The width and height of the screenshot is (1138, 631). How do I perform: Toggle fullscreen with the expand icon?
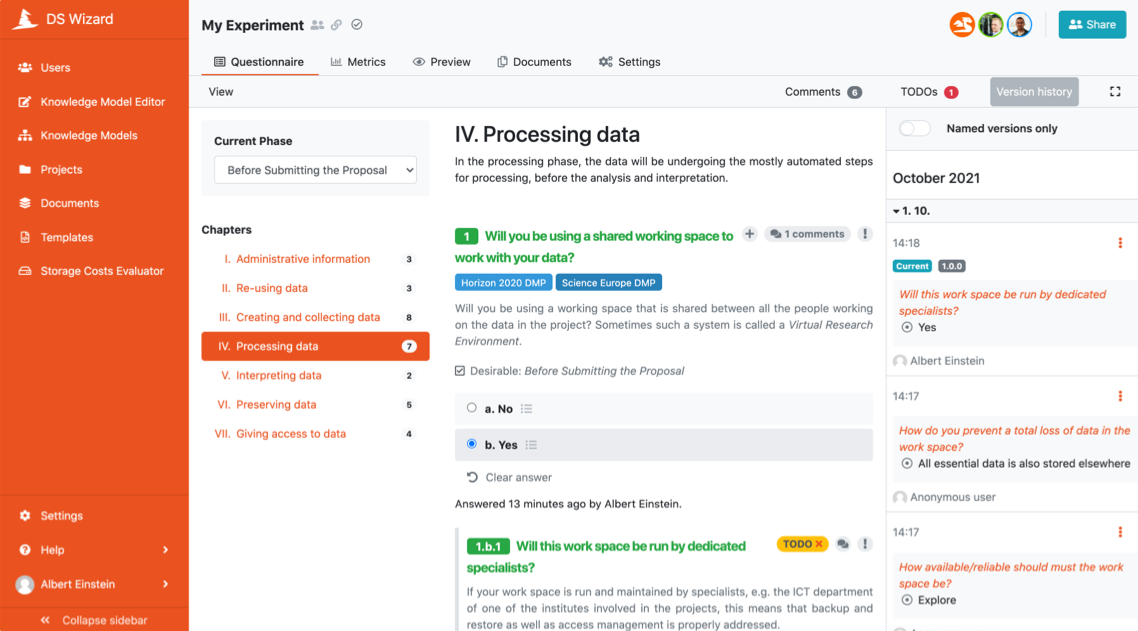tap(1116, 91)
